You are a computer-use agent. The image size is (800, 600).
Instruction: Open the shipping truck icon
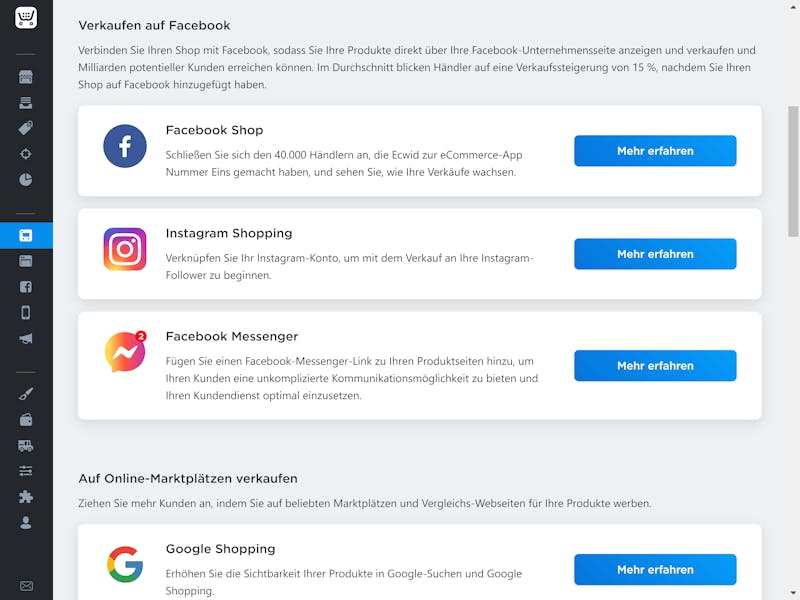click(26, 446)
